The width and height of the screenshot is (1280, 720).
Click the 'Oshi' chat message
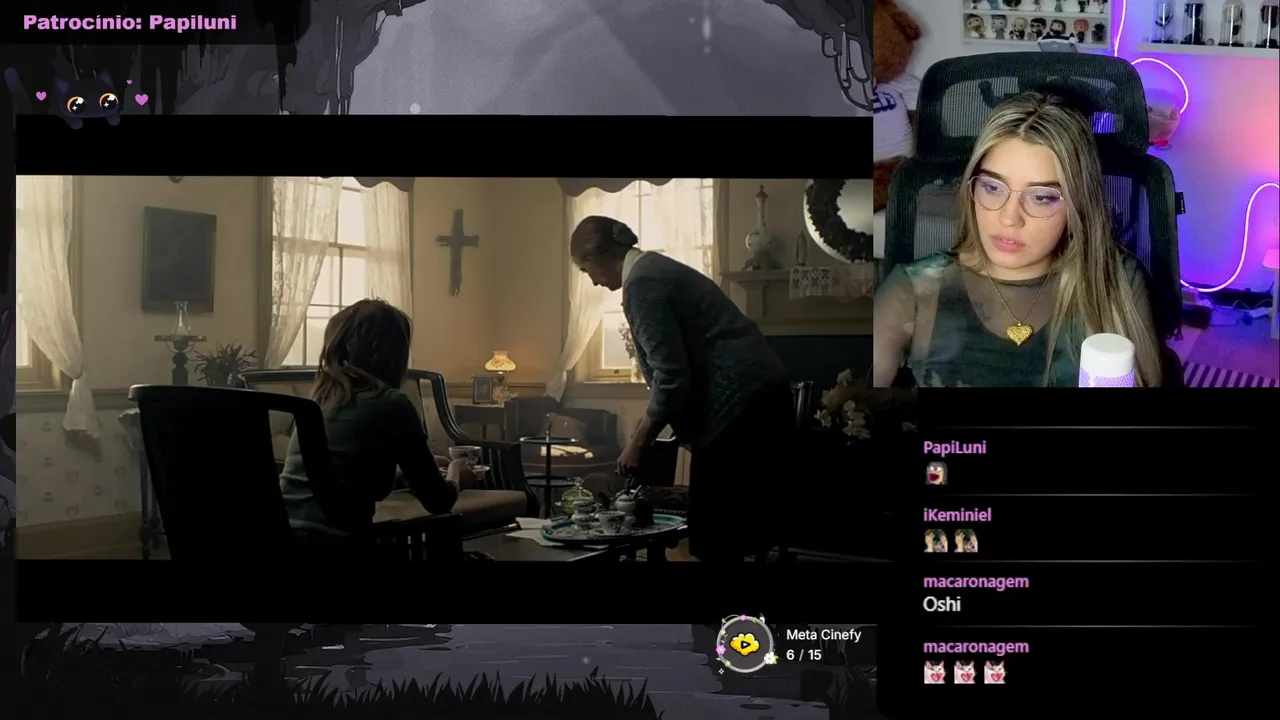pyautogui.click(x=942, y=604)
